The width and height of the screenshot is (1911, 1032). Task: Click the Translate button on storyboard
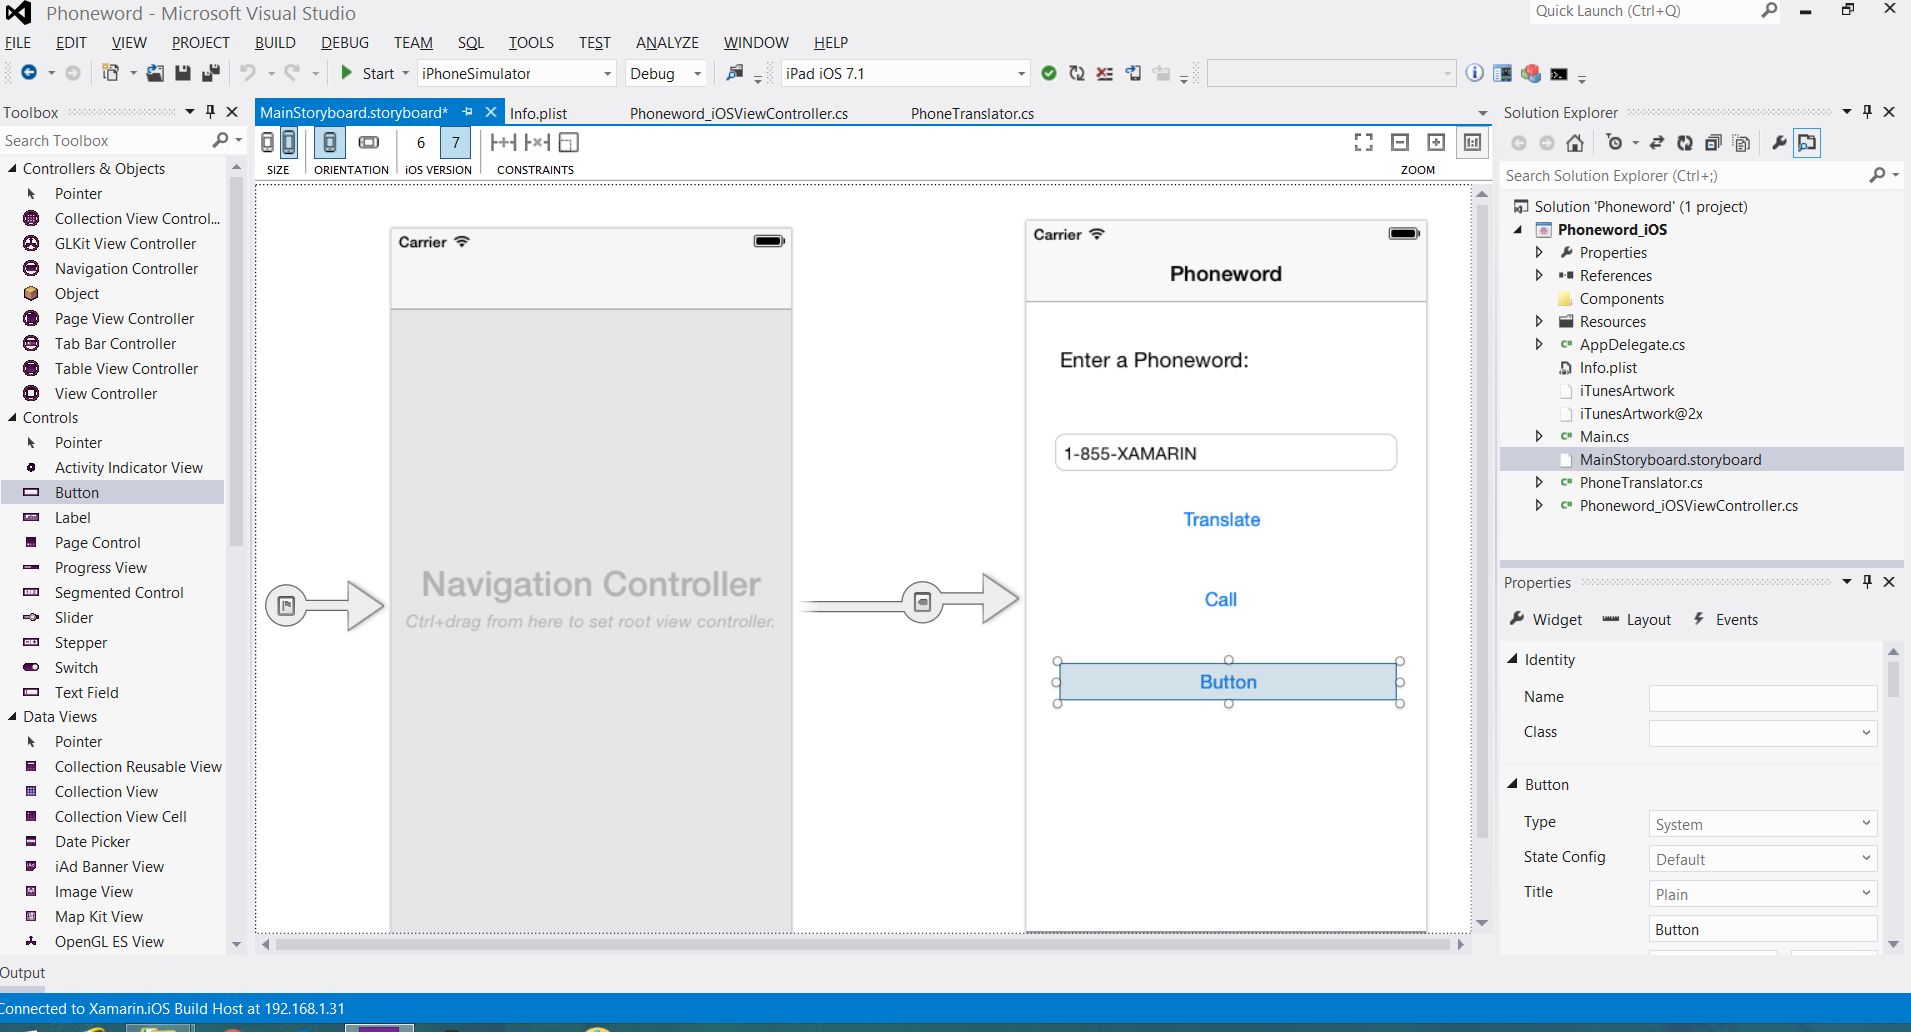point(1221,520)
